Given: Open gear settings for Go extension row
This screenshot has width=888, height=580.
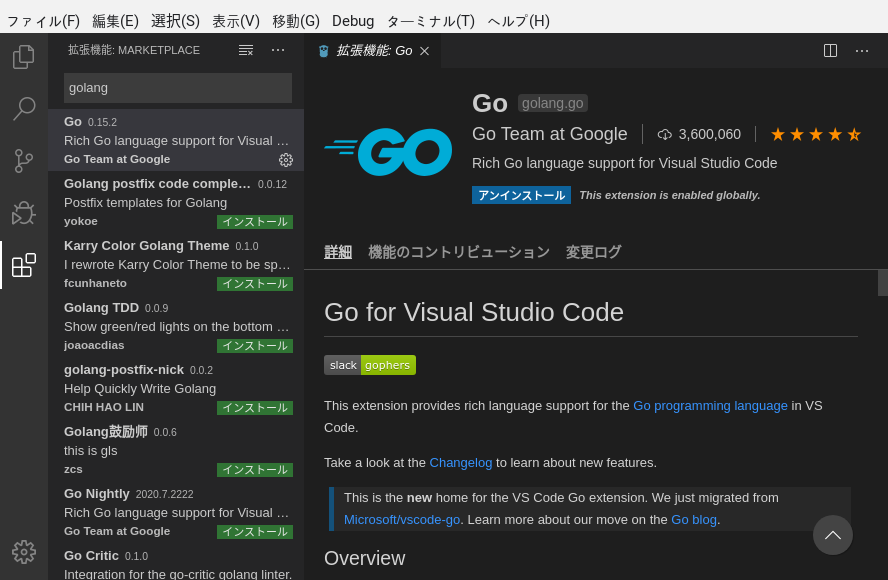Looking at the screenshot, I should point(286,160).
